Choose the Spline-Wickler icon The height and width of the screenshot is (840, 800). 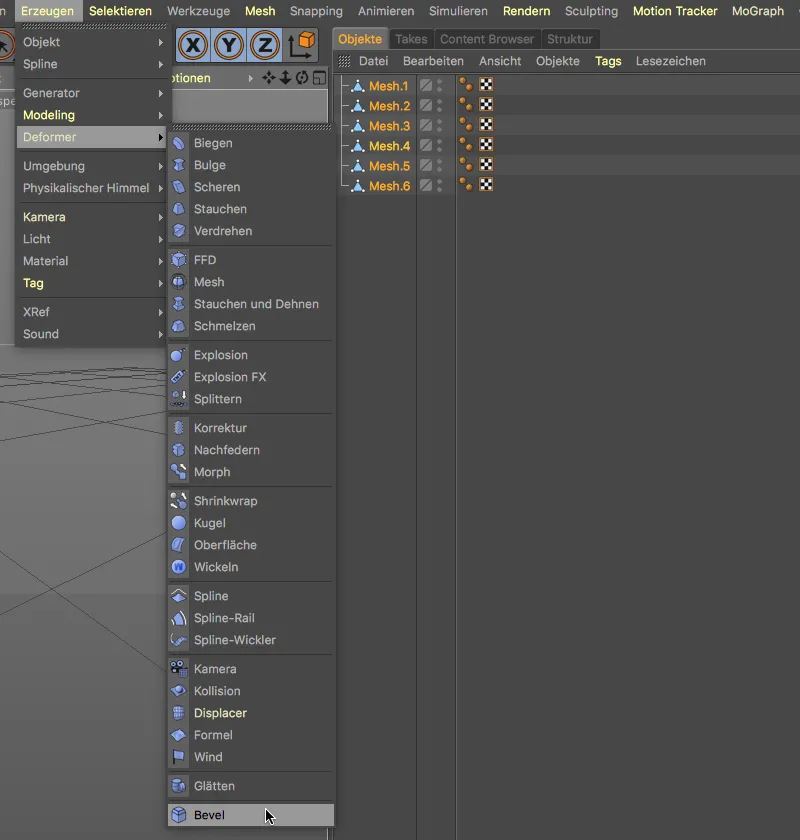pyautogui.click(x=178, y=640)
